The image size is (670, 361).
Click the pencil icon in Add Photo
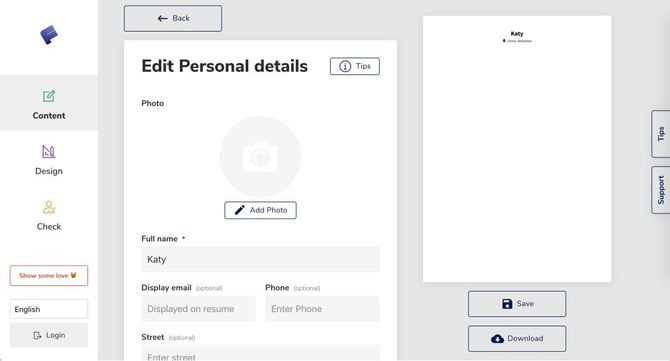point(240,210)
